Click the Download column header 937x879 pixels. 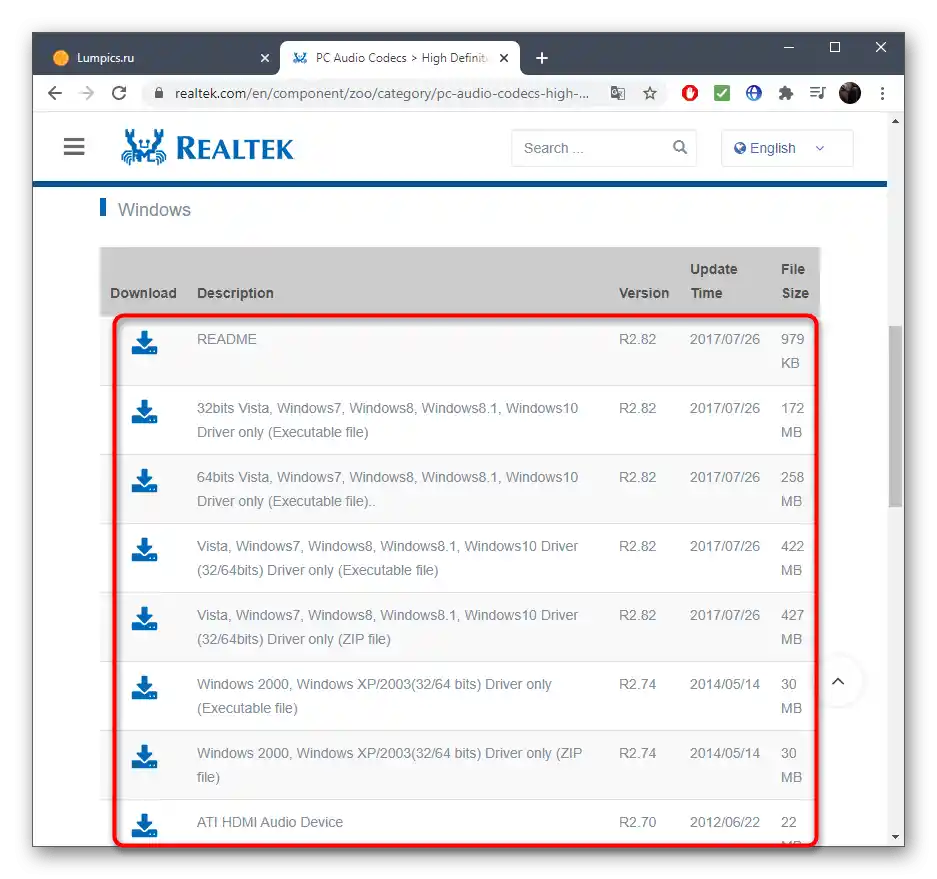[143, 293]
